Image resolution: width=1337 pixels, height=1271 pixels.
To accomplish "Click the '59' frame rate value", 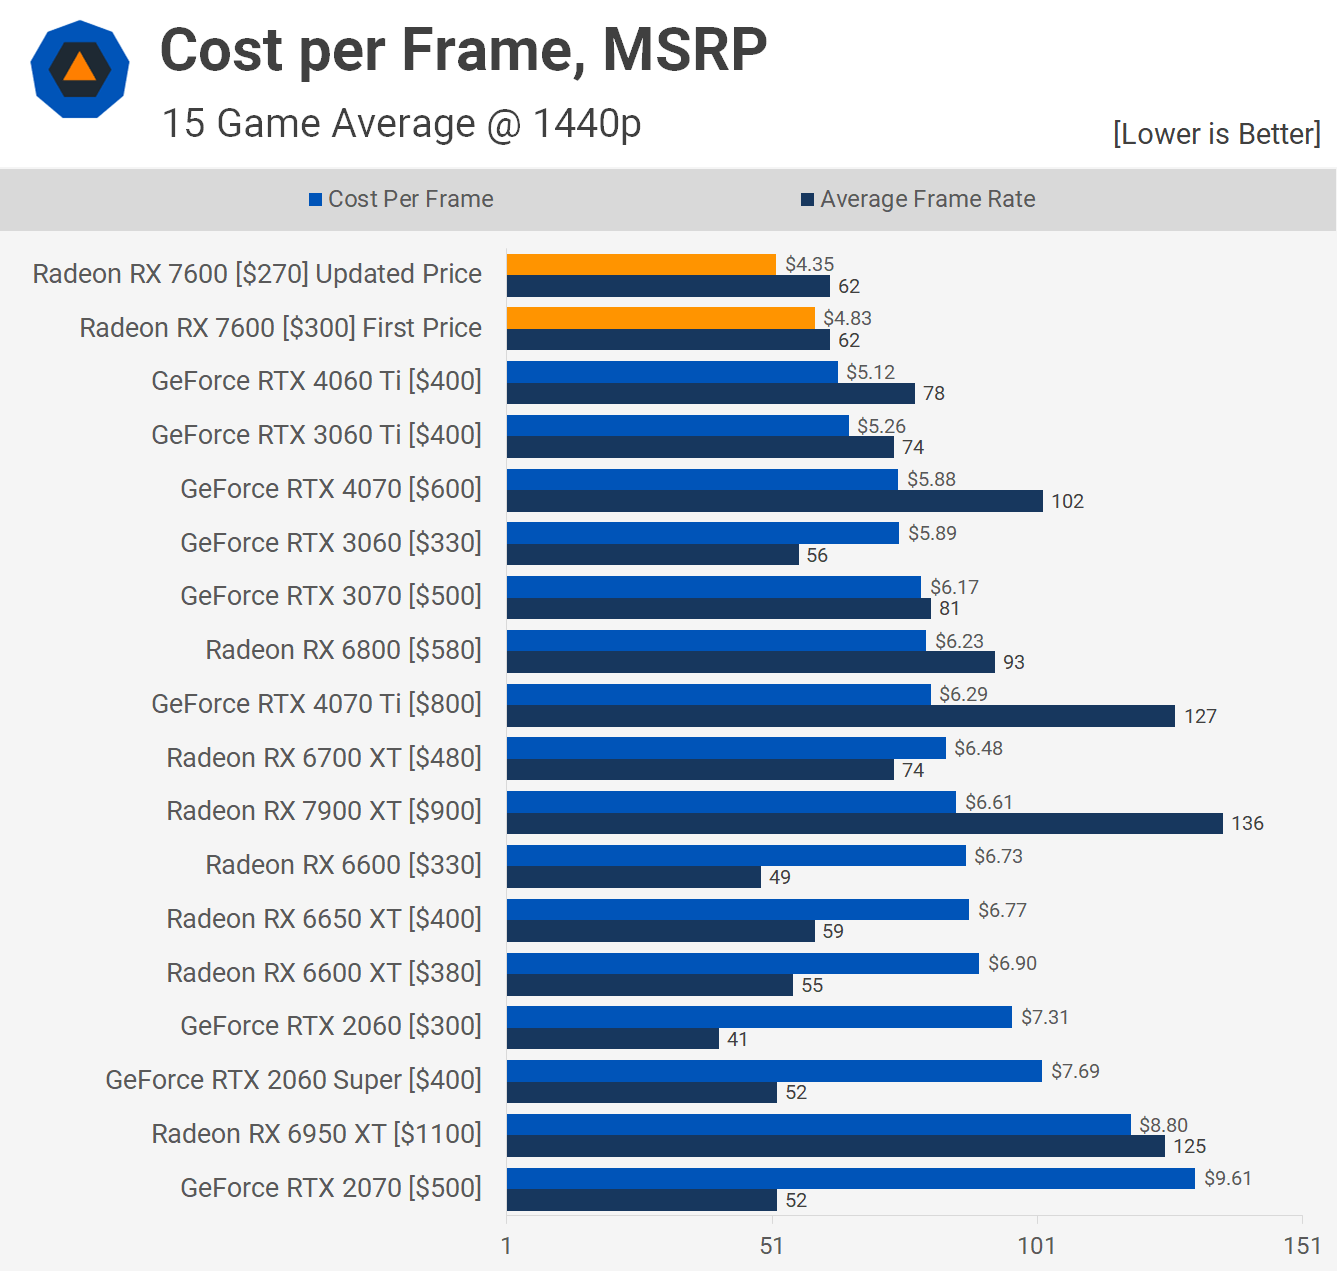I will coord(833,931).
